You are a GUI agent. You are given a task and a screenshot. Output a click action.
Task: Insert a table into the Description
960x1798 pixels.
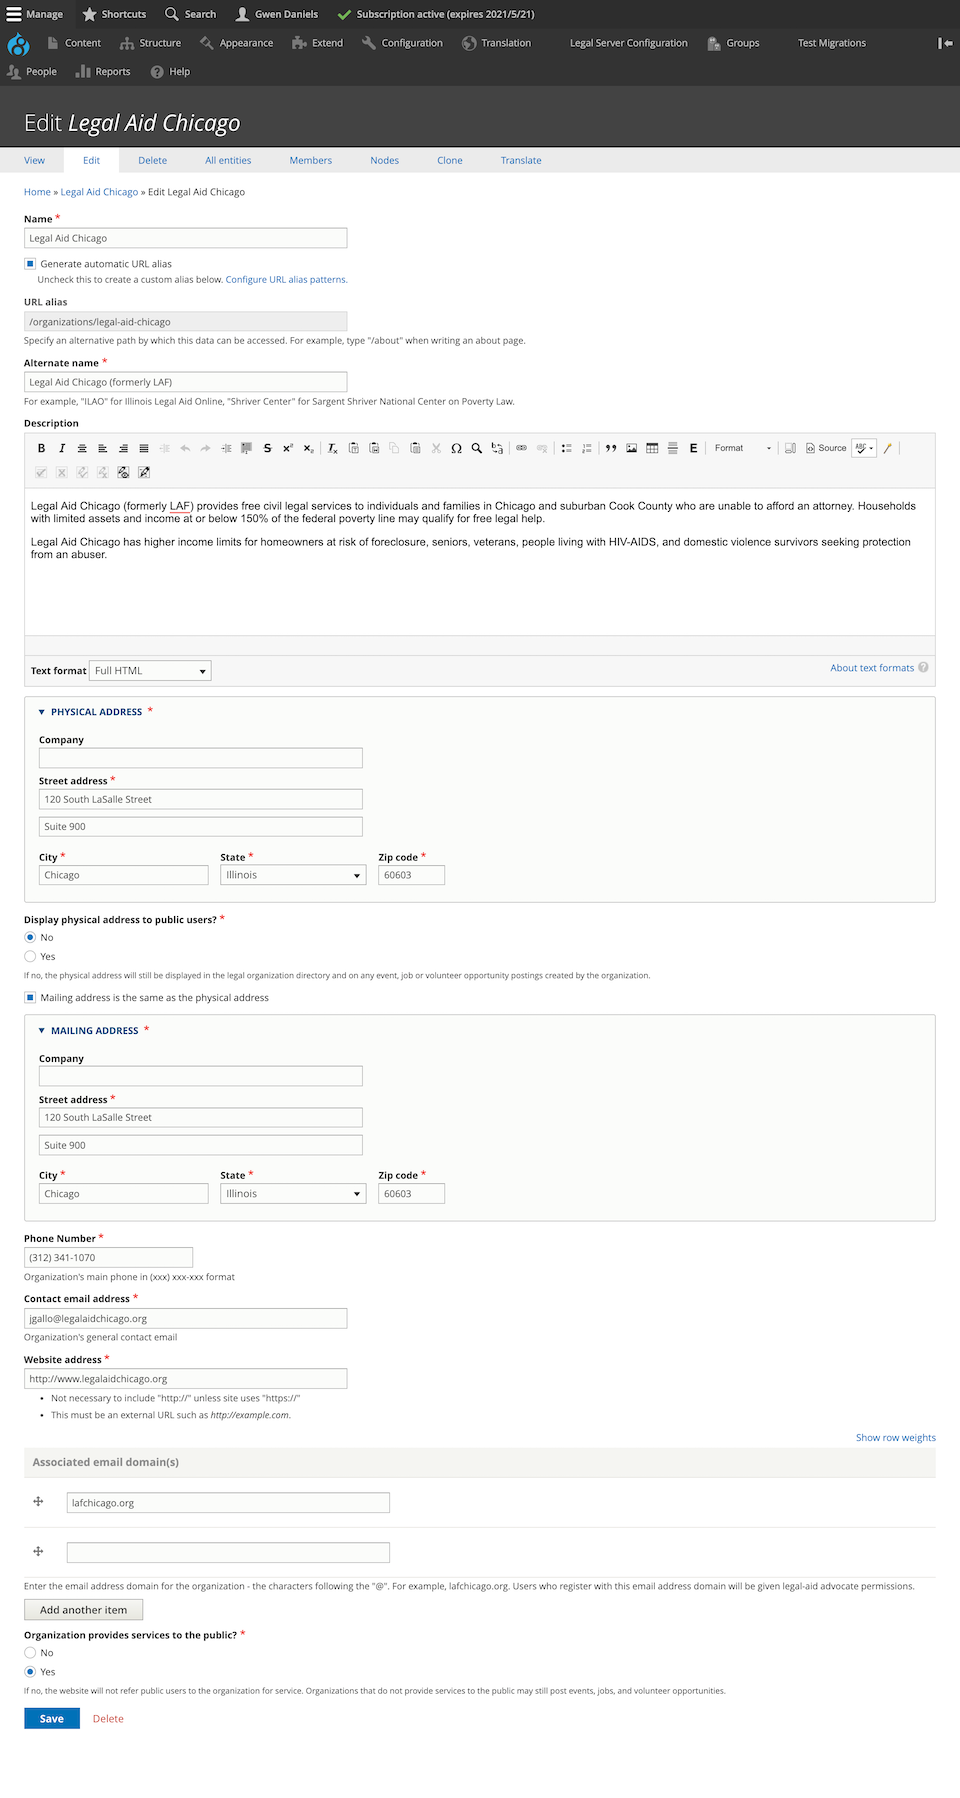click(x=652, y=448)
